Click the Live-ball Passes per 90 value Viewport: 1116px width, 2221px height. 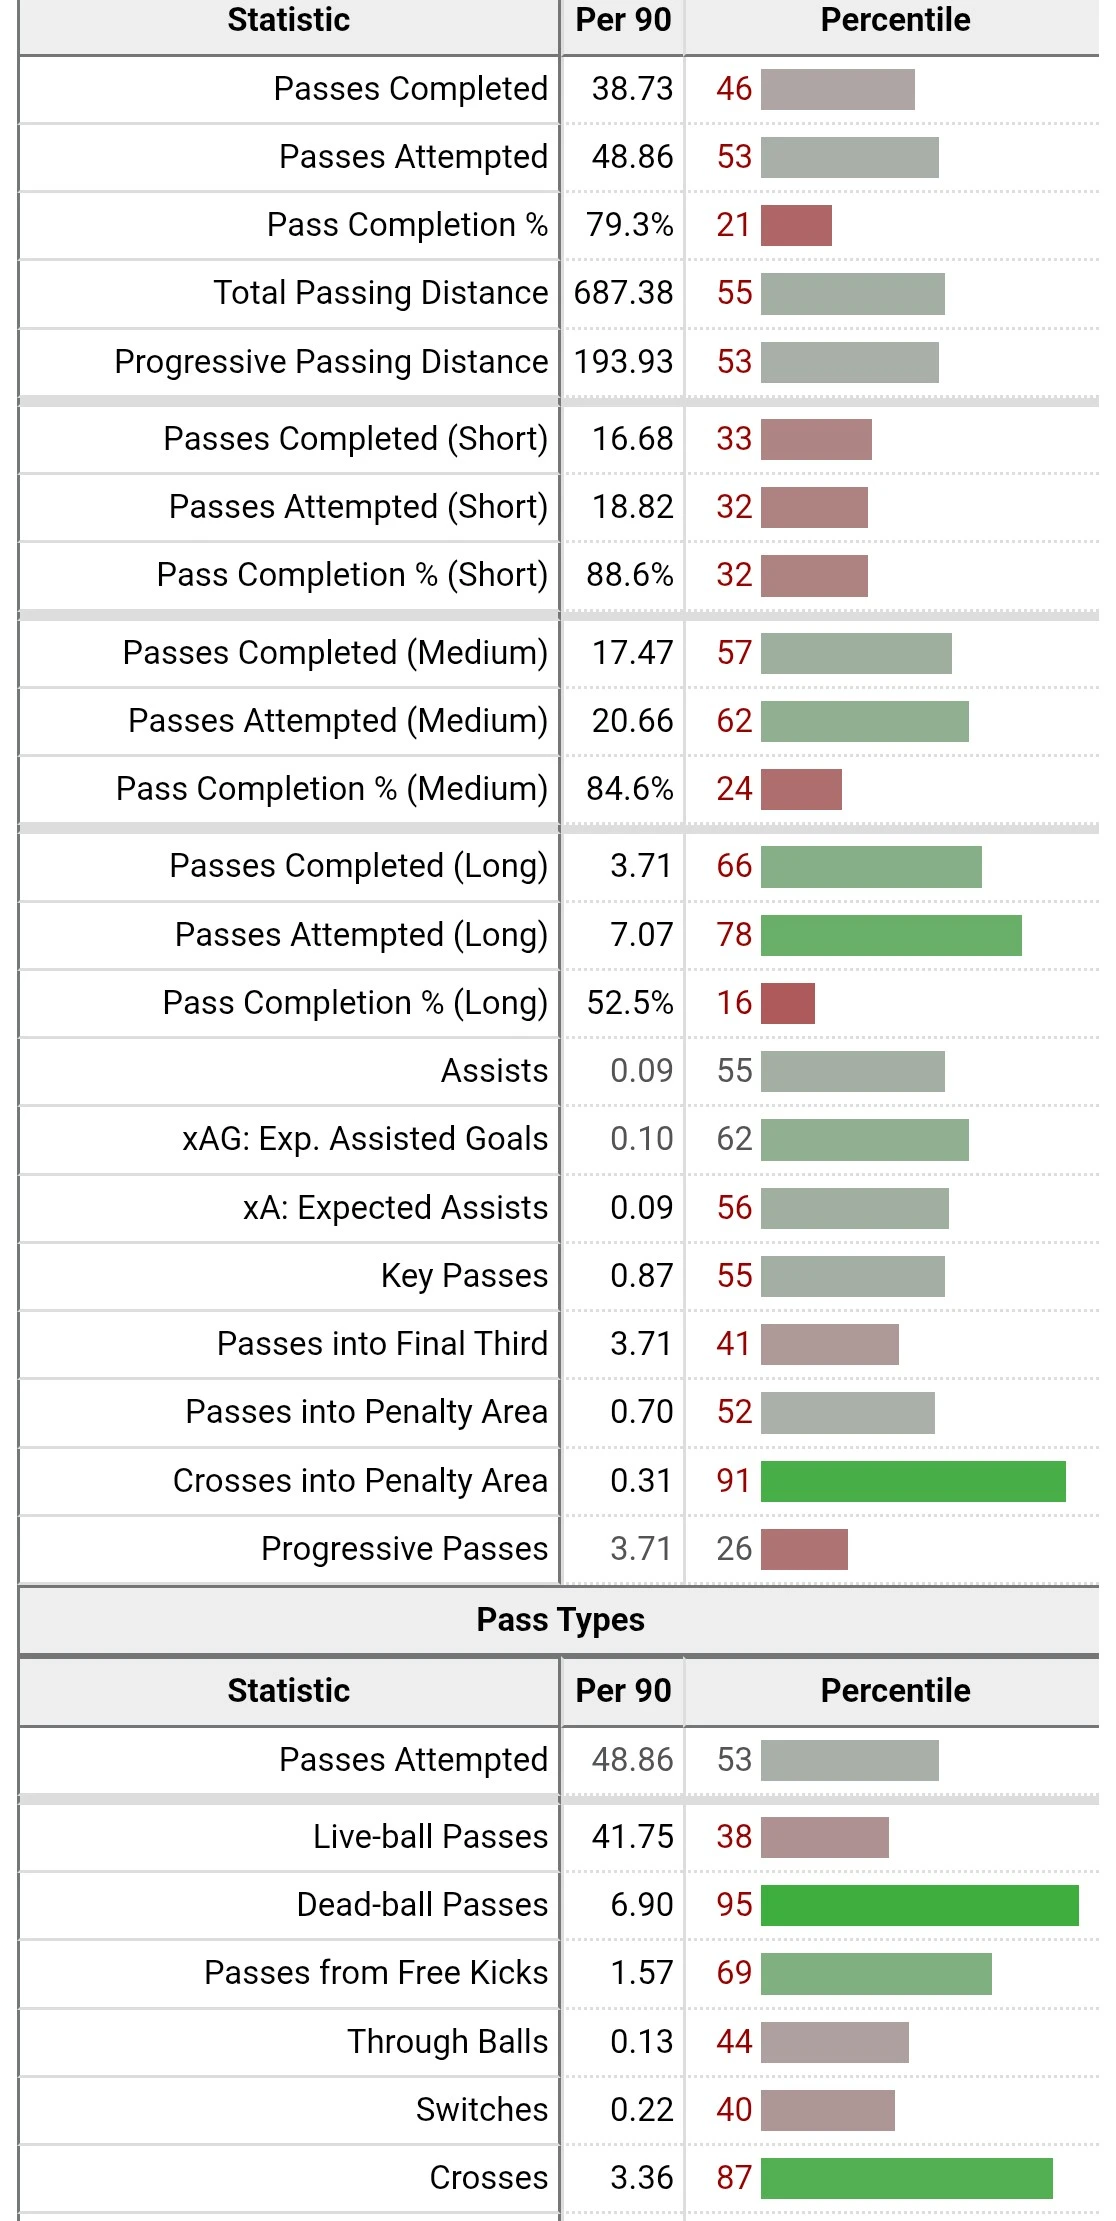click(x=632, y=1837)
